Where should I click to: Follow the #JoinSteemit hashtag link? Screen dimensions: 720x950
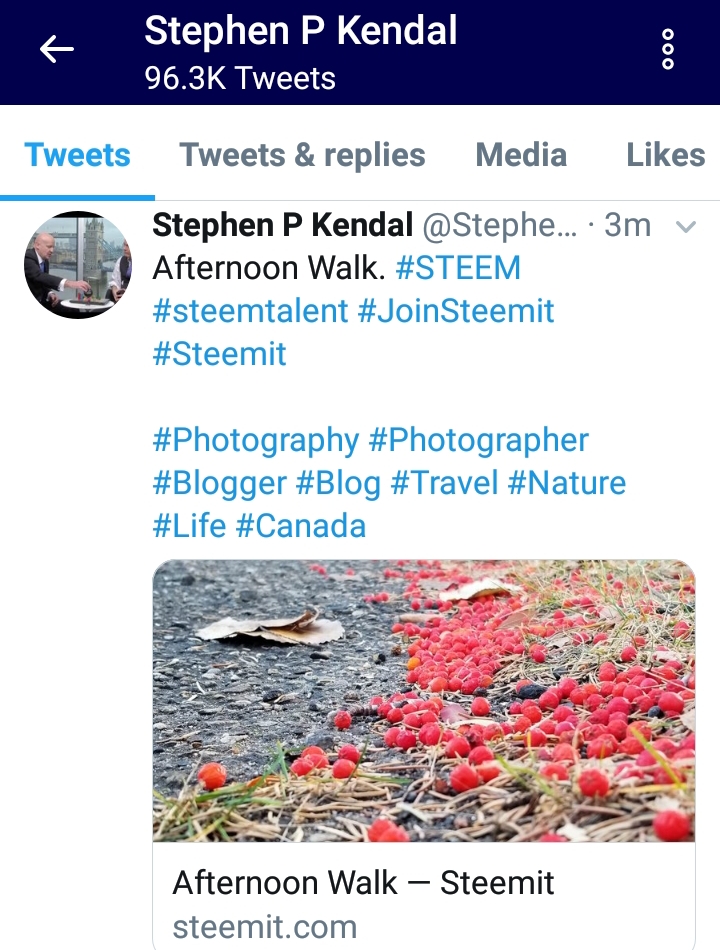pyautogui.click(x=456, y=311)
